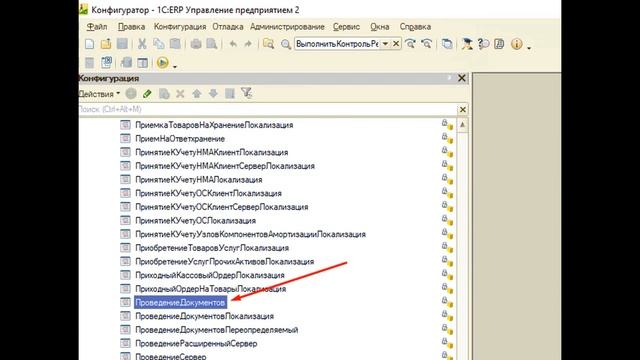Open the Окна menu
Screen dimensions: 640x360
[380, 27]
